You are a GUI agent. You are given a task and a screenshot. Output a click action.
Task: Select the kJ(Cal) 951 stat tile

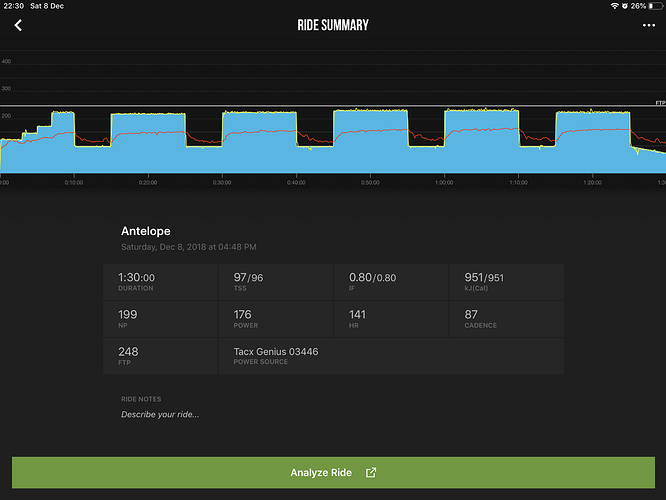(x=507, y=282)
